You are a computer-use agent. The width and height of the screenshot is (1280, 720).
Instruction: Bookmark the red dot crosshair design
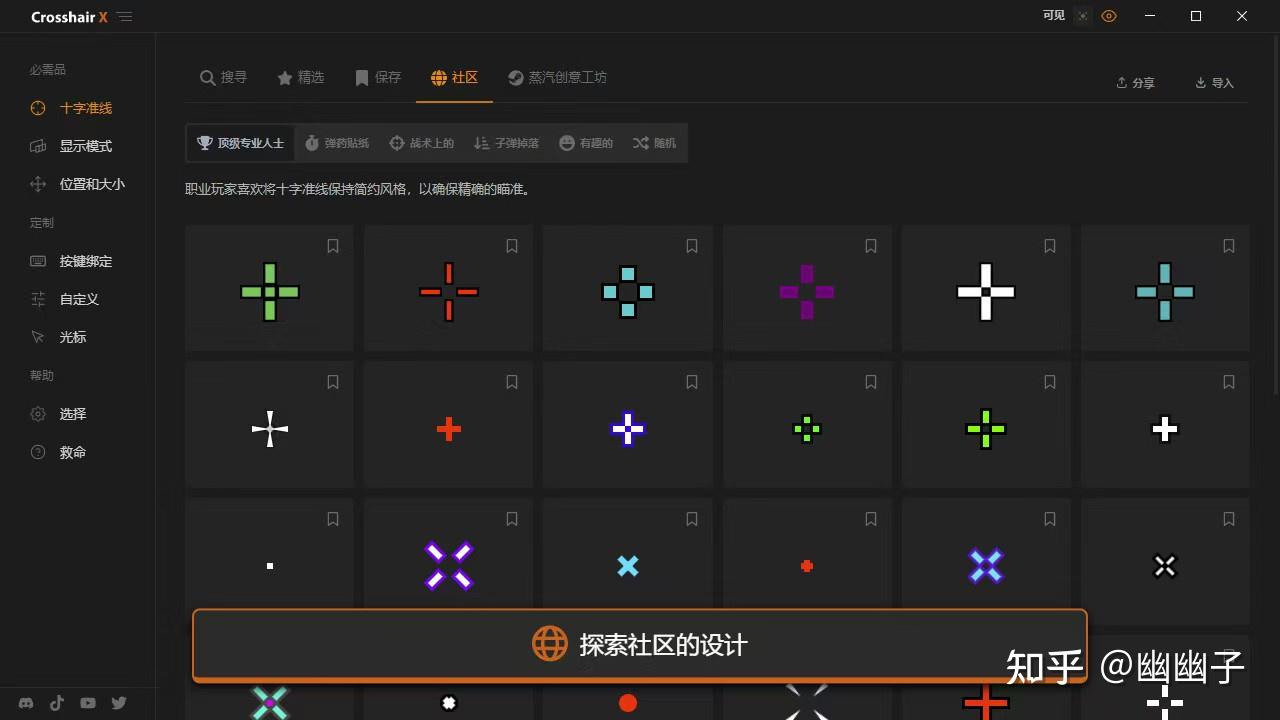click(x=870, y=518)
